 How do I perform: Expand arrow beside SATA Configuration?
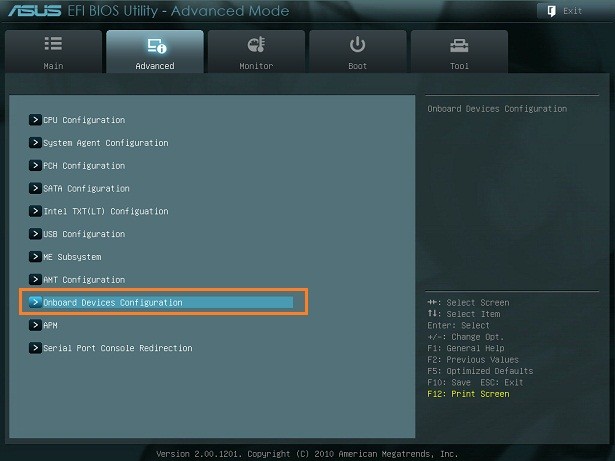click(35, 188)
